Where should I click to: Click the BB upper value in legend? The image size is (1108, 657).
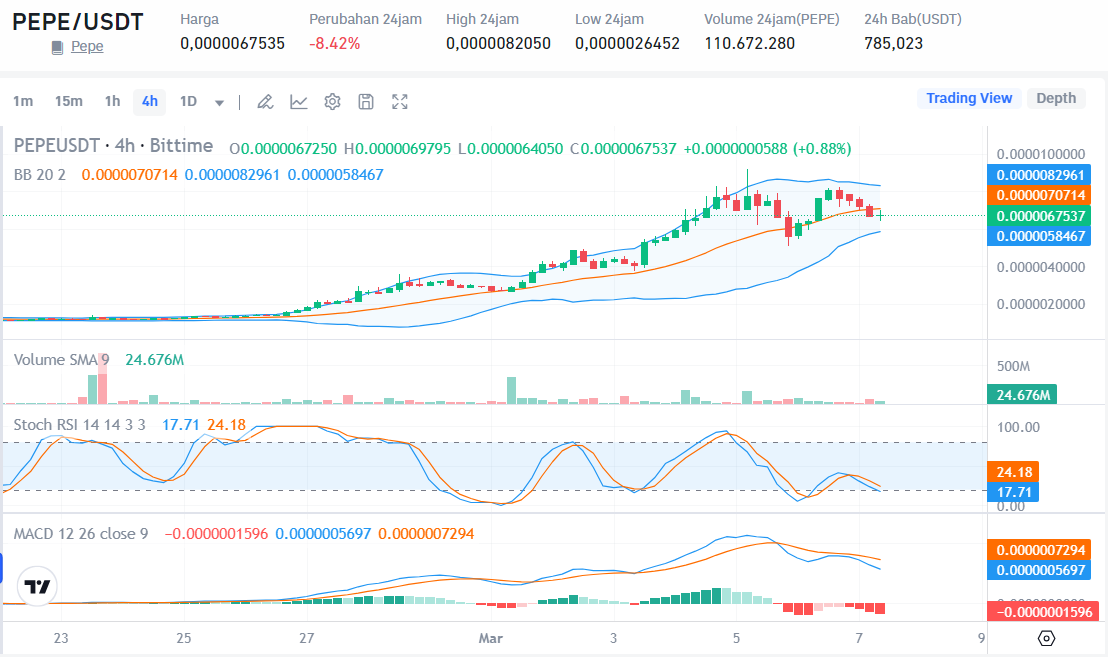(x=232, y=174)
